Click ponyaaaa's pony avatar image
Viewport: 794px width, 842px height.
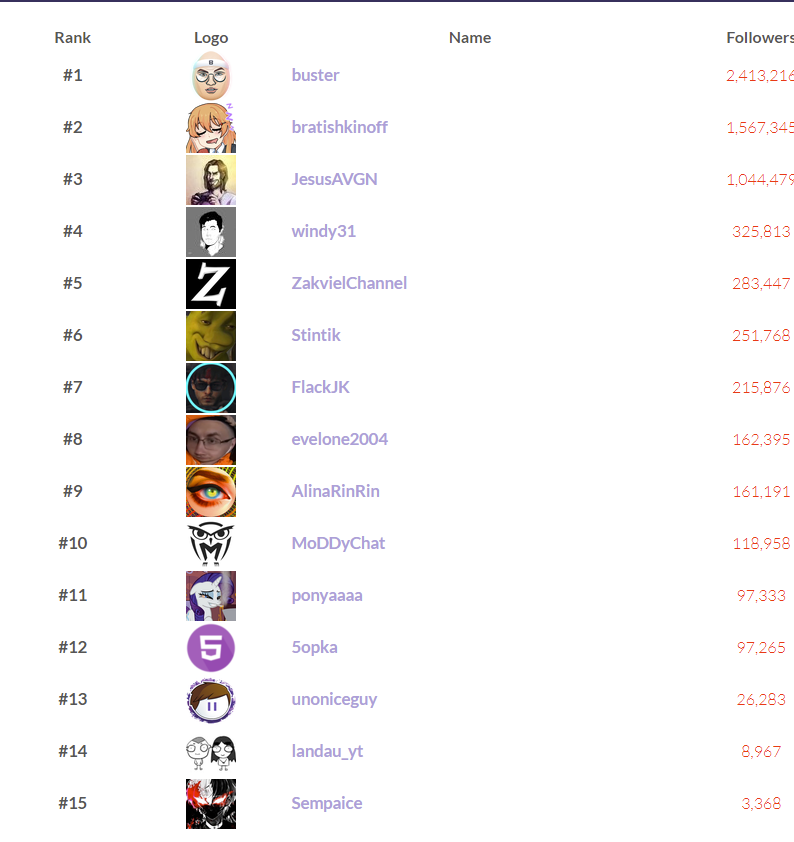(x=211, y=596)
